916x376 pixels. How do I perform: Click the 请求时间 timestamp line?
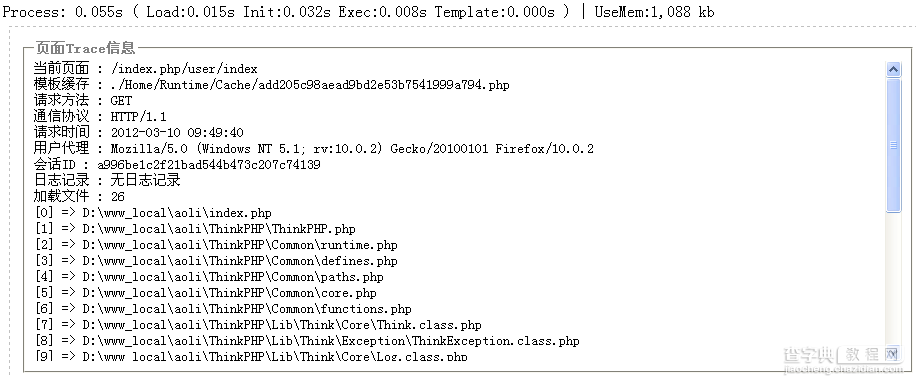click(138, 133)
